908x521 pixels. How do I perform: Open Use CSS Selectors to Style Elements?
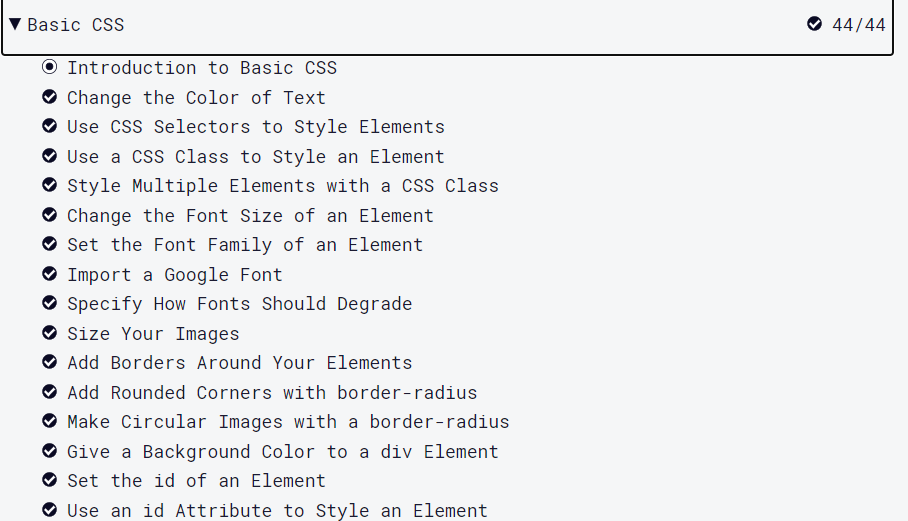coord(256,127)
